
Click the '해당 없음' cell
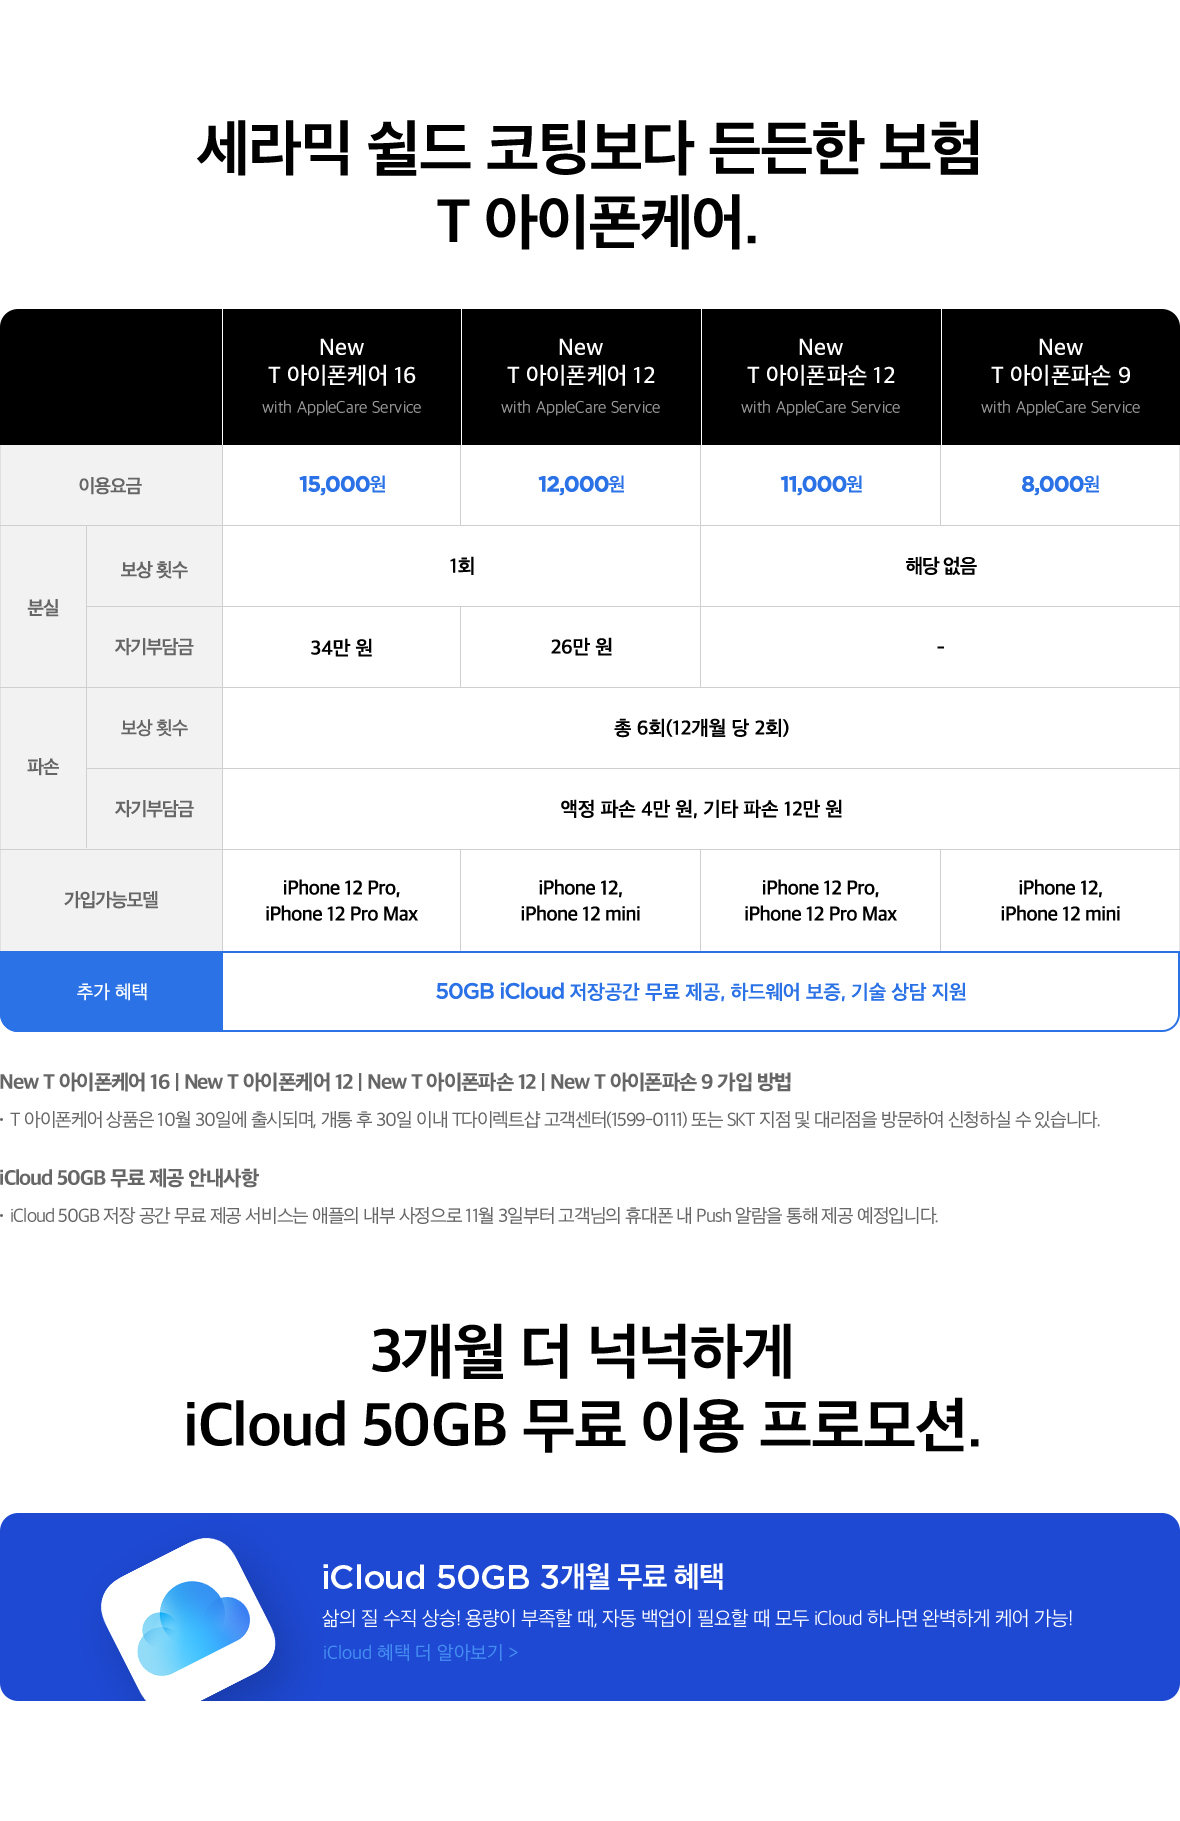pos(940,566)
